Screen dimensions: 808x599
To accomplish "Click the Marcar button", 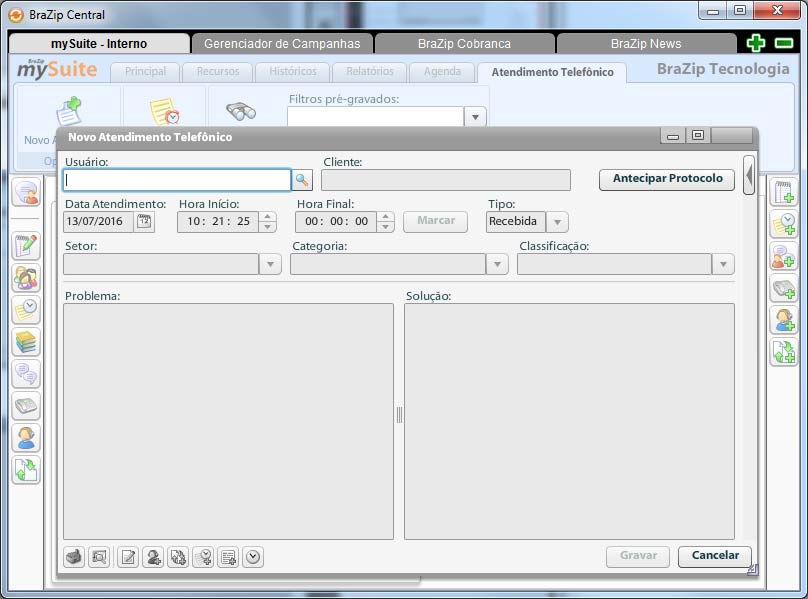I will pyautogui.click(x=435, y=221).
